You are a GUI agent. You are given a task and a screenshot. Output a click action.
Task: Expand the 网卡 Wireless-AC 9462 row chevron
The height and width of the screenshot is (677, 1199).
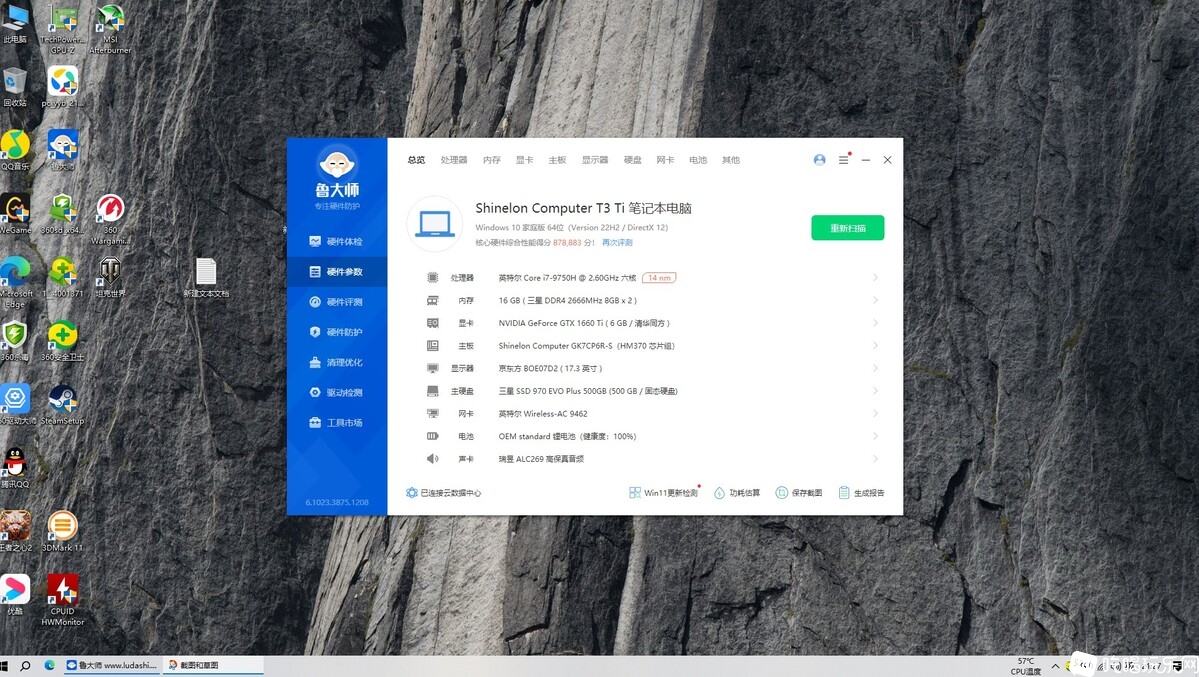(875, 414)
